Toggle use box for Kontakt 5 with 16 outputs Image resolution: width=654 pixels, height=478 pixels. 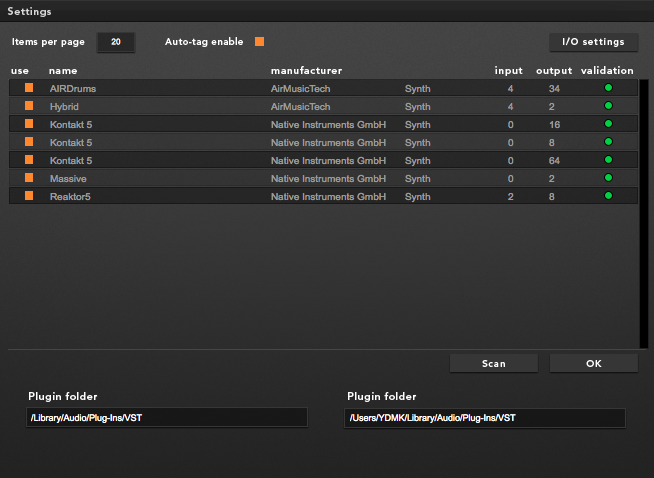(x=29, y=123)
